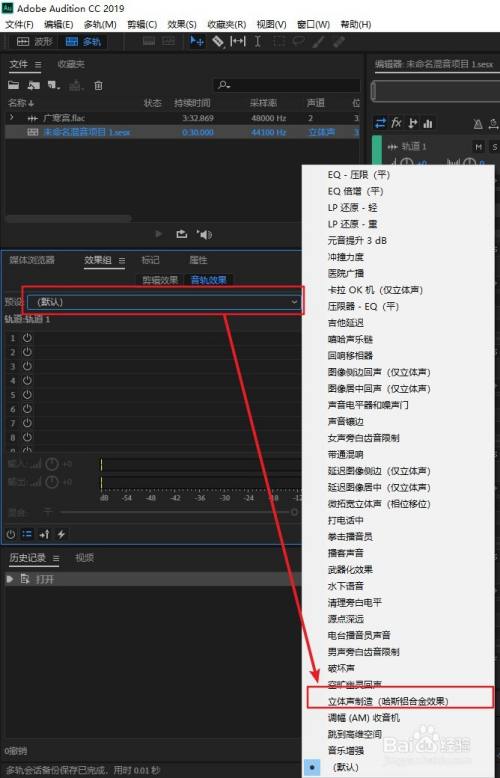Switch to Multitrack (多轨) editor view
This screenshot has height=778, width=500.
pyautogui.click(x=83, y=42)
